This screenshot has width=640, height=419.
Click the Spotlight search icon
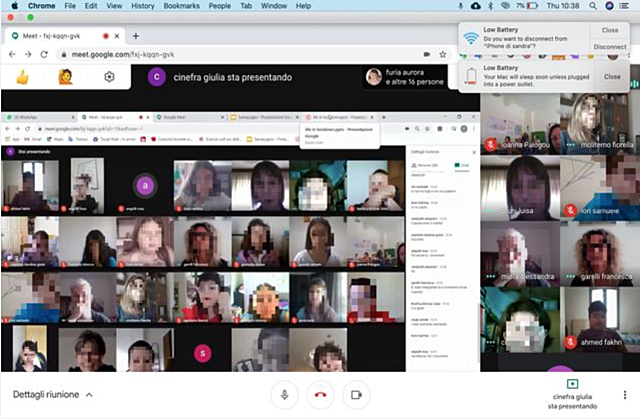tap(593, 6)
